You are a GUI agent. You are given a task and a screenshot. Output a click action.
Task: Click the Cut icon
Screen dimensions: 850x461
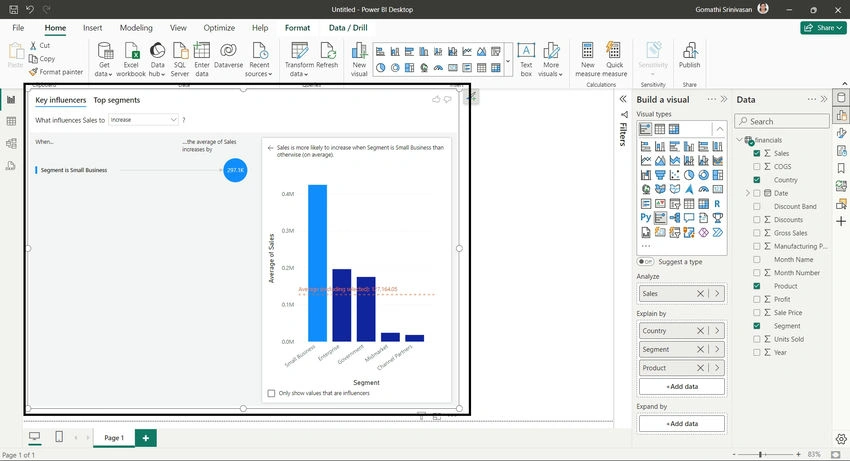tap(33, 46)
